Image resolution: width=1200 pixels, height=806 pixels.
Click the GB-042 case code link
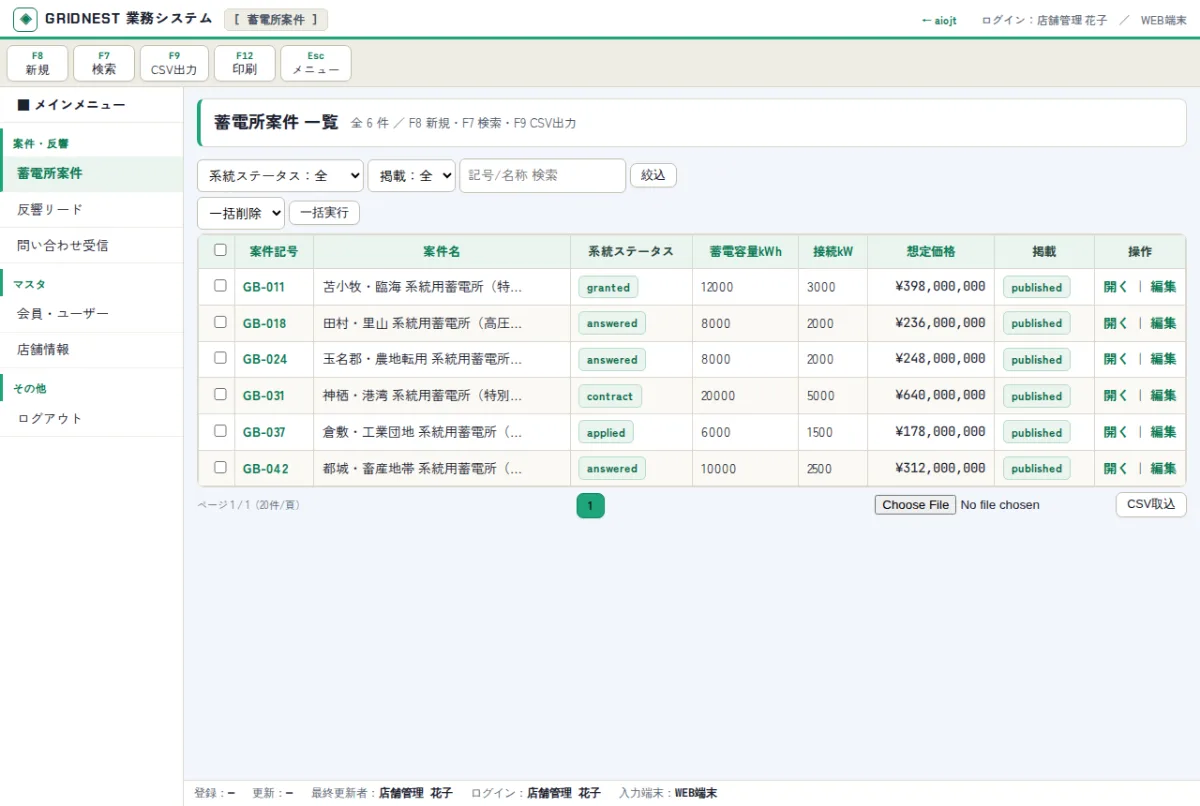pos(266,468)
